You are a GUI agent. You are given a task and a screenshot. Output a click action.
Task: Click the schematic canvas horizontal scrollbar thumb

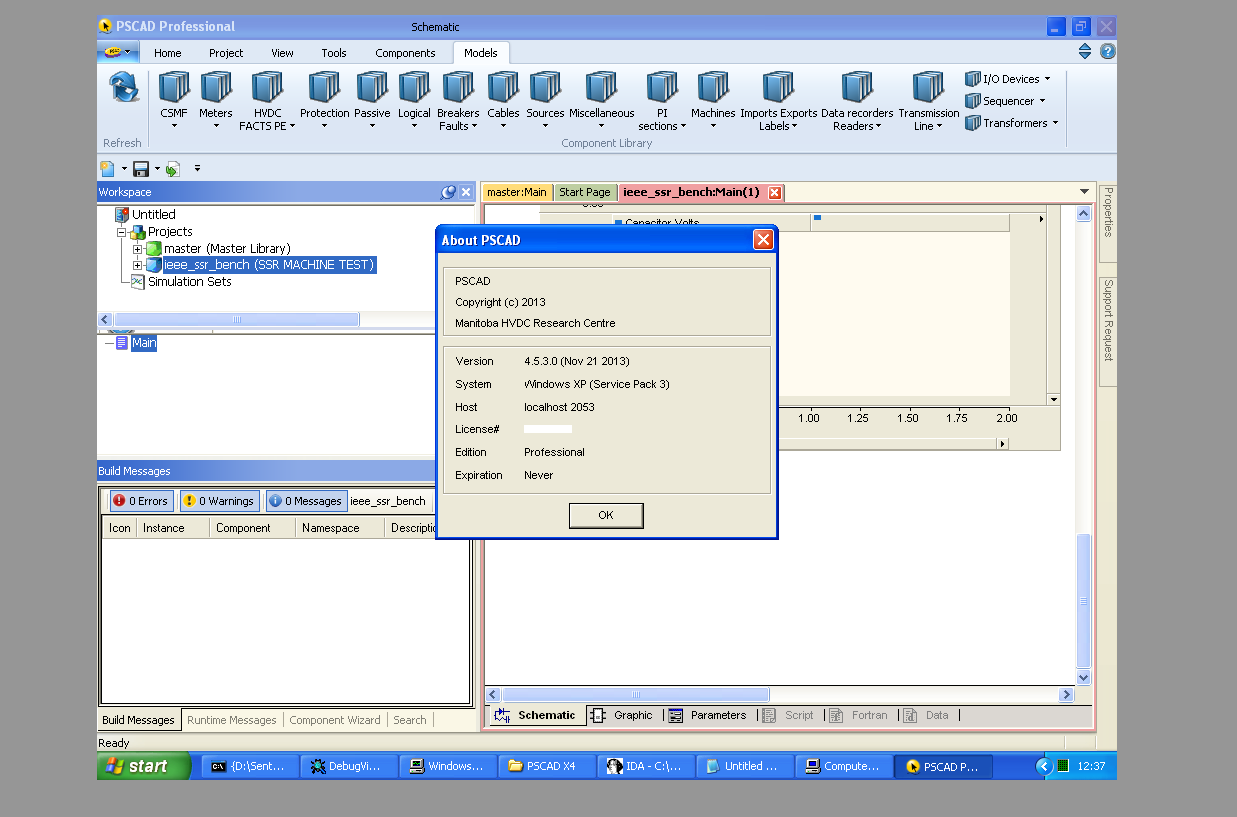click(635, 695)
